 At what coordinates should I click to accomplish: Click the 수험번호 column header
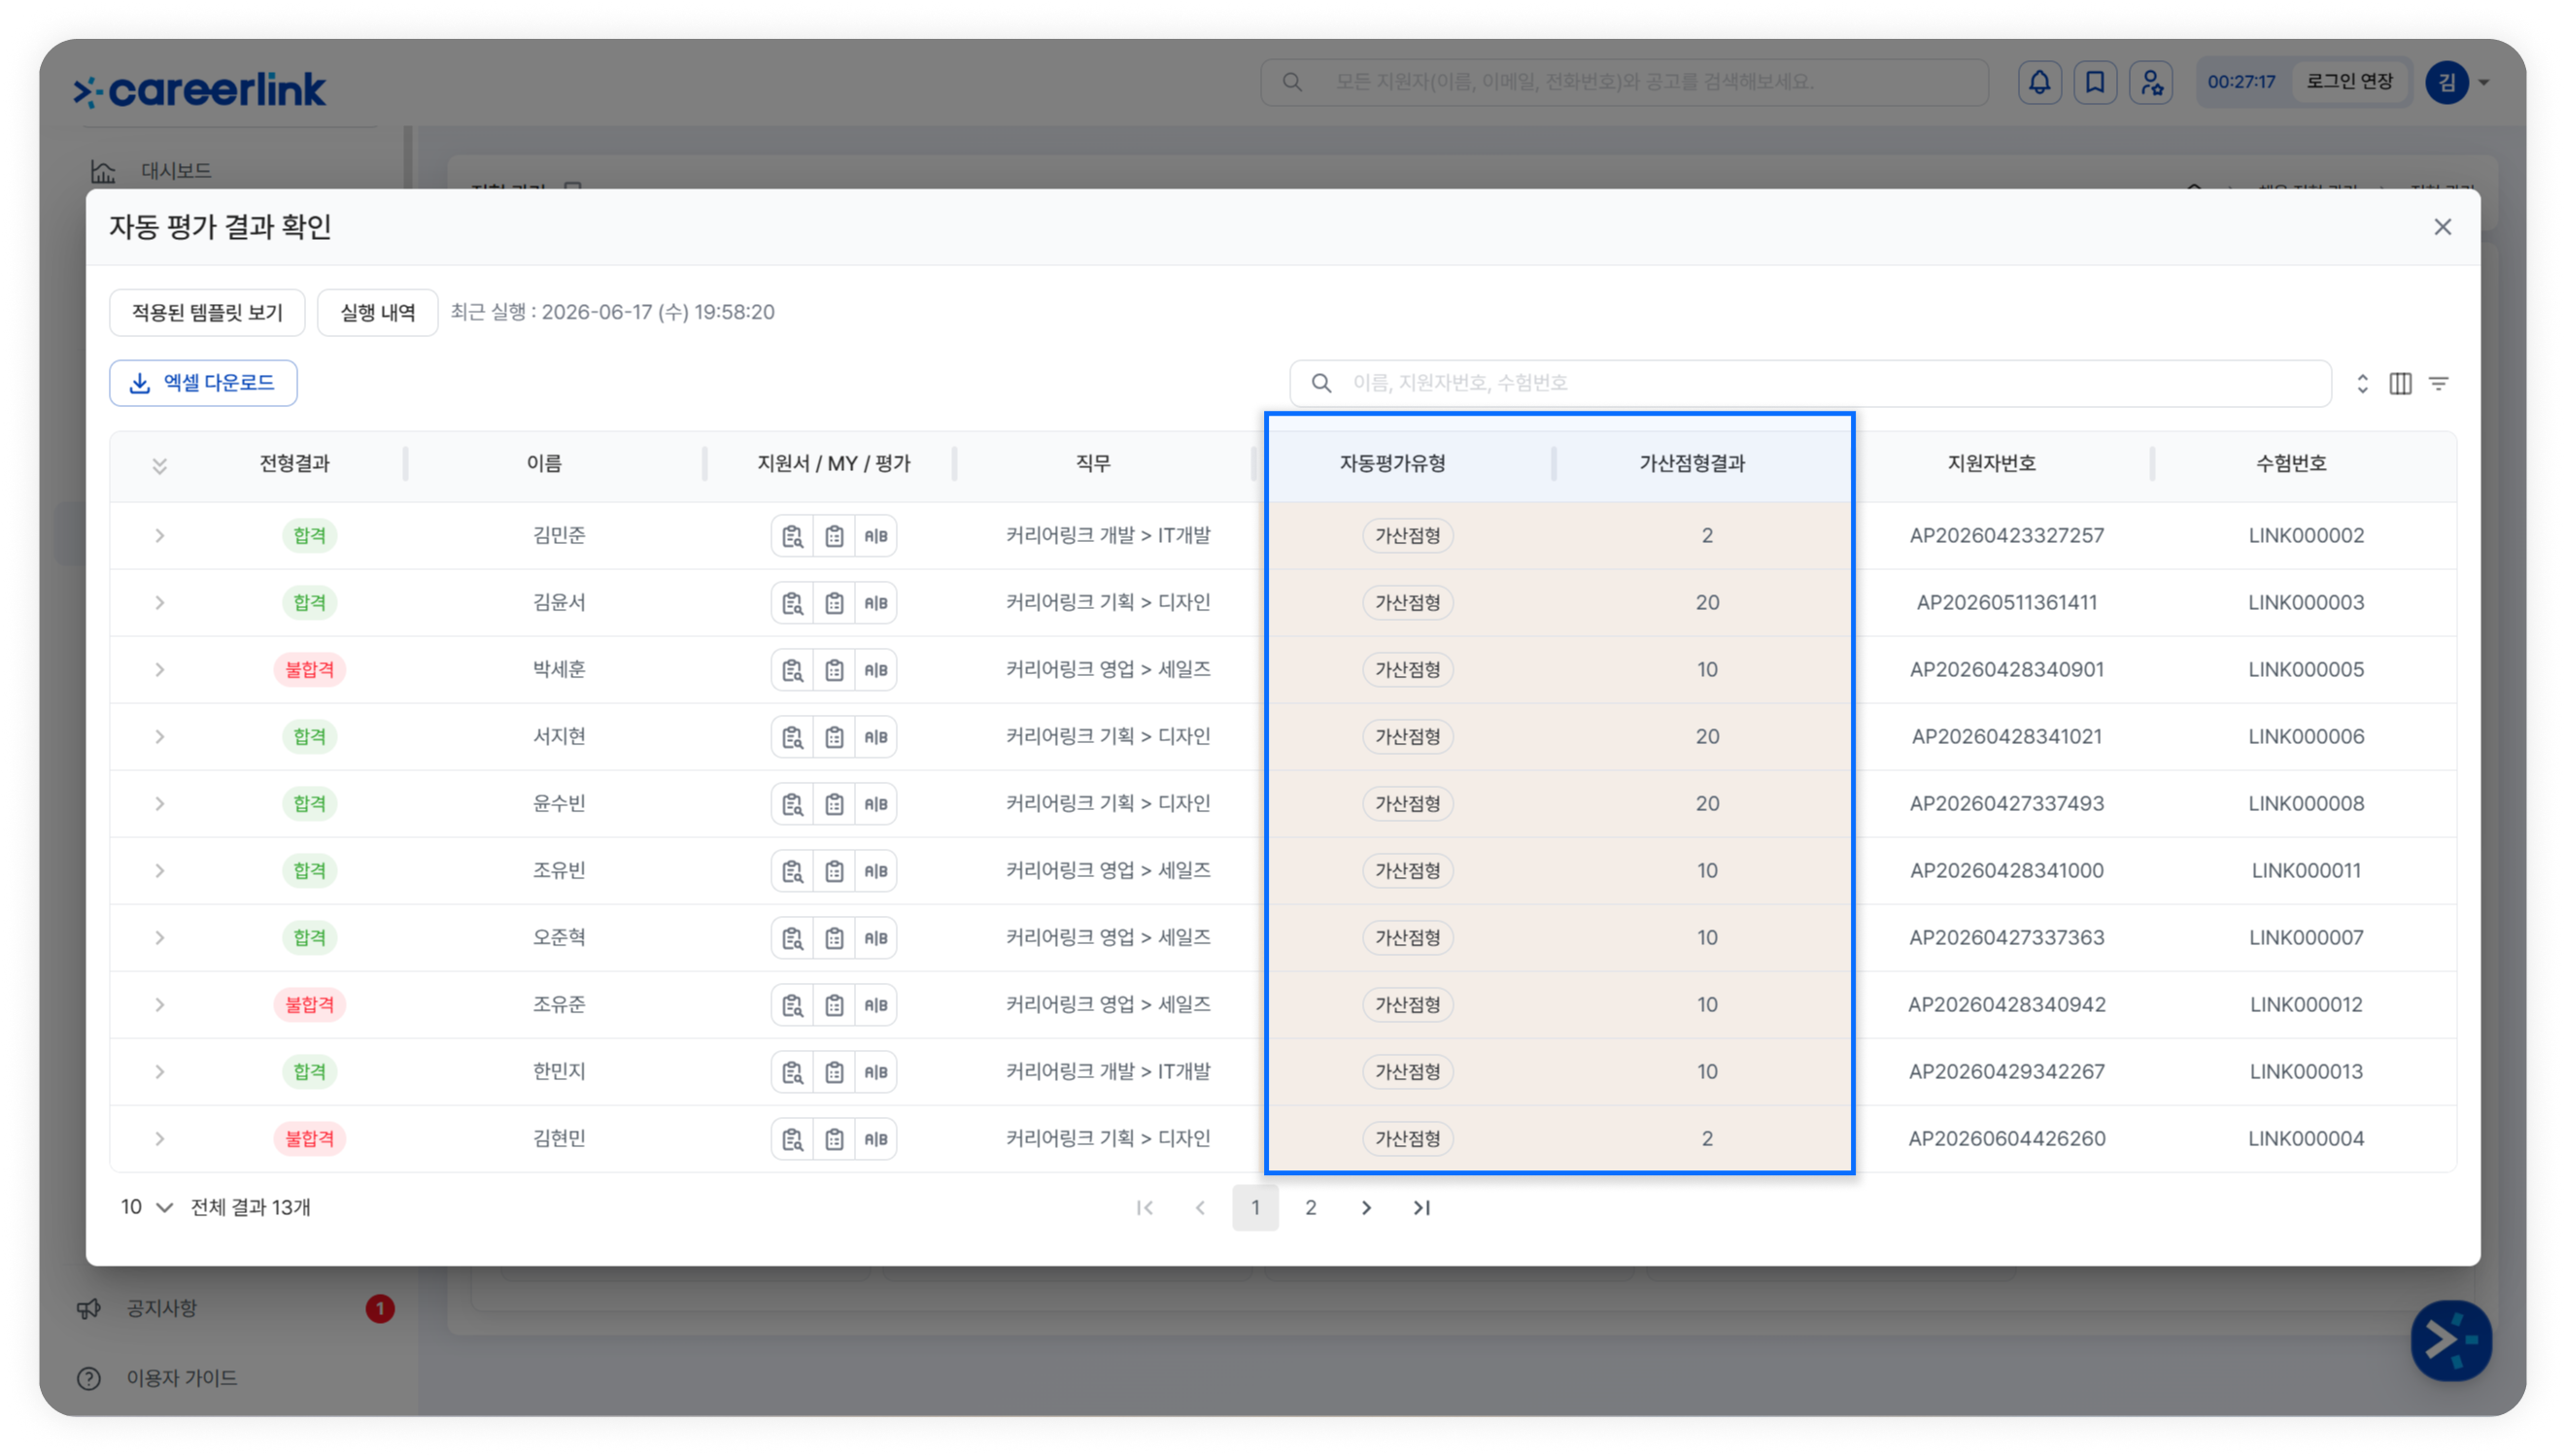click(2291, 464)
